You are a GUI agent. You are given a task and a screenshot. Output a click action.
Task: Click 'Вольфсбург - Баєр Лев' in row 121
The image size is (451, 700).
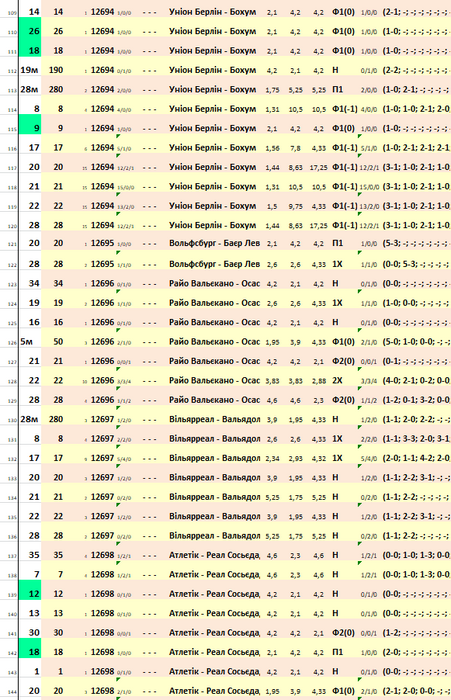tap(214, 243)
